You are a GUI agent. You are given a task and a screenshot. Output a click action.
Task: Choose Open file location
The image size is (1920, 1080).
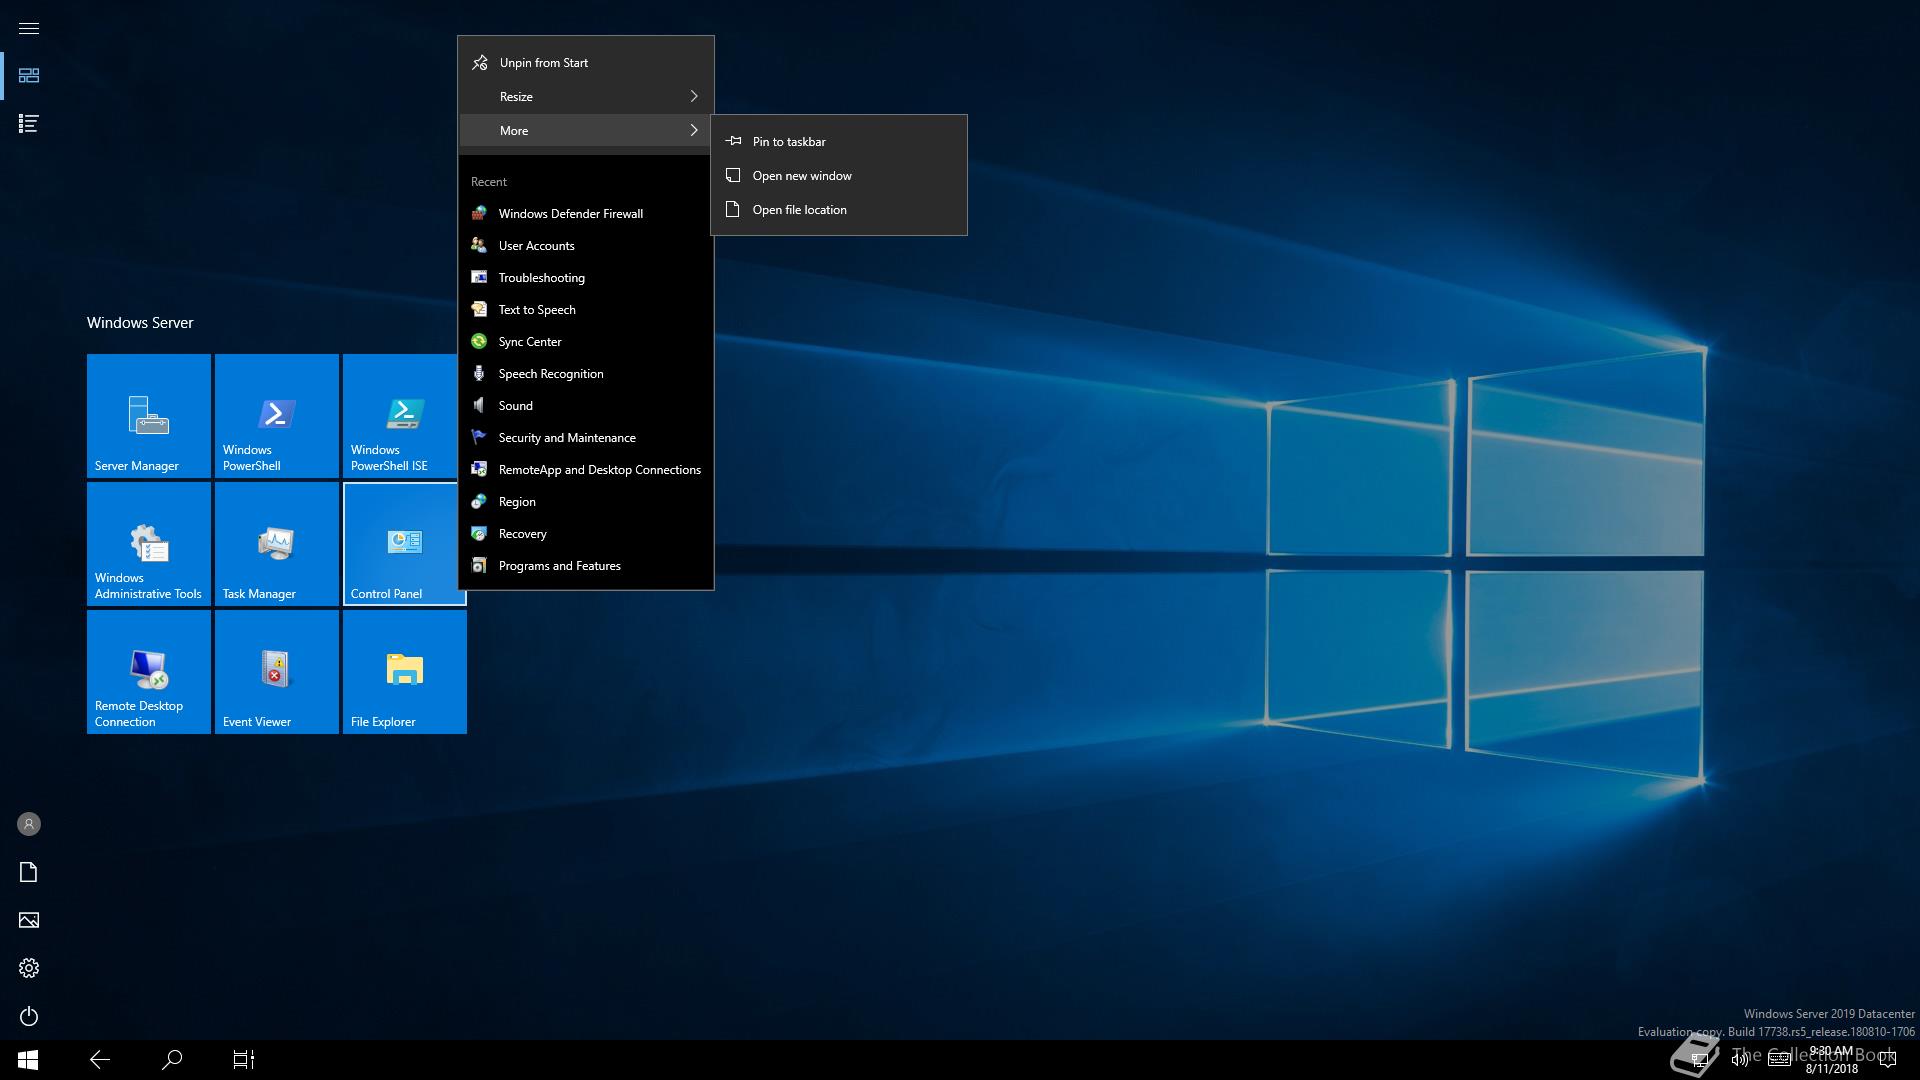pyautogui.click(x=839, y=209)
